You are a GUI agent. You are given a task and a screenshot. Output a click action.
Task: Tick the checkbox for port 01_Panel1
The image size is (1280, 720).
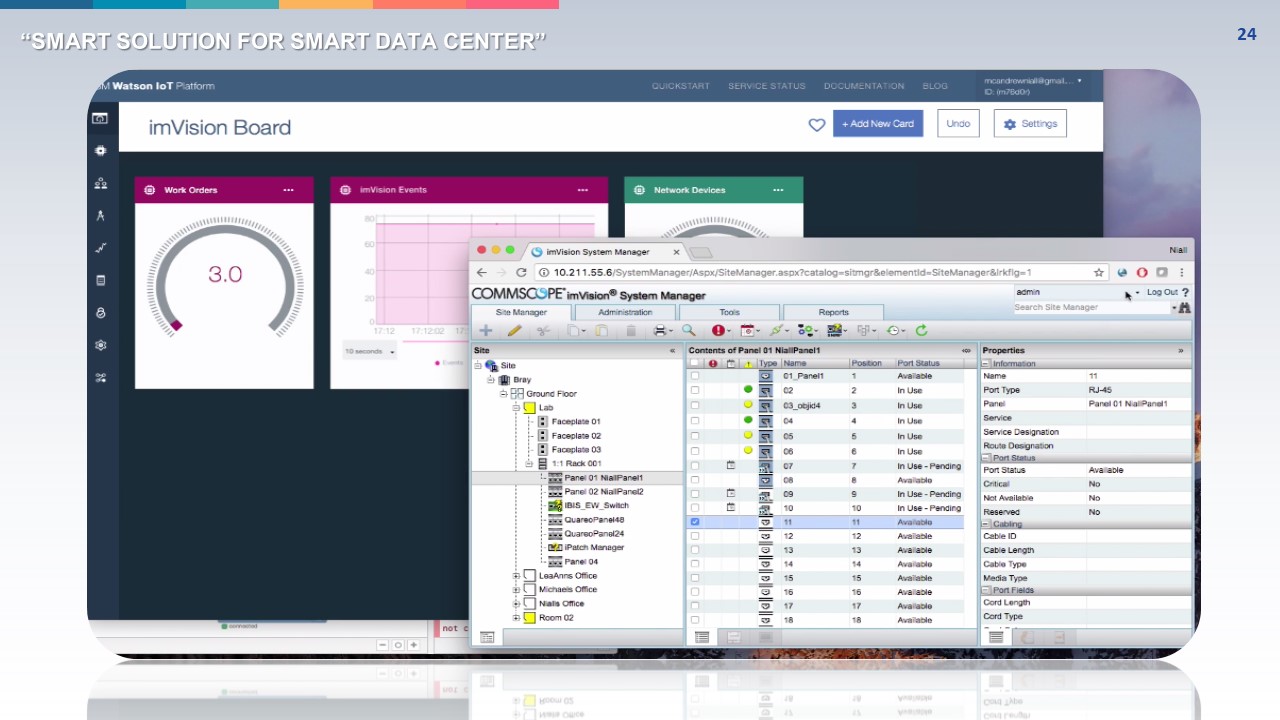tap(695, 376)
